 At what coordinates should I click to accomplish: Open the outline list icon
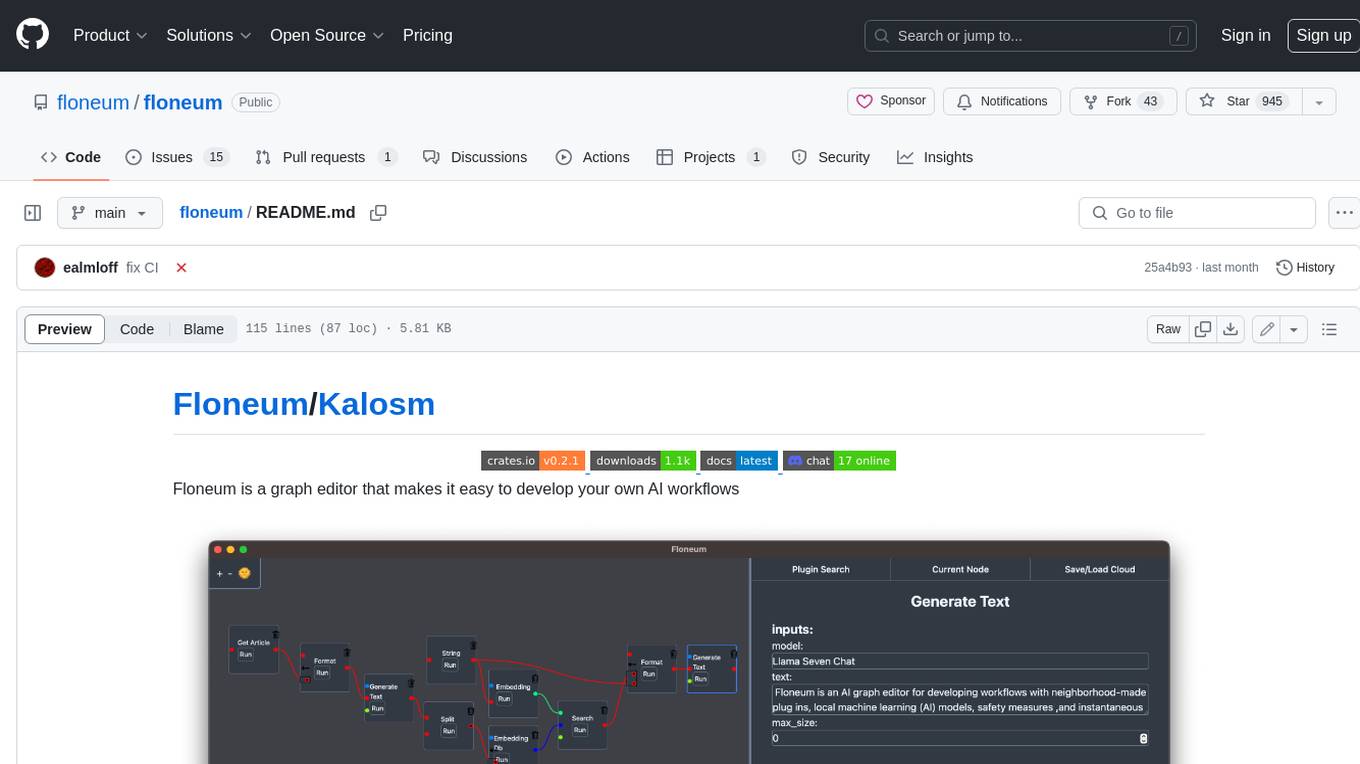coord(1329,329)
